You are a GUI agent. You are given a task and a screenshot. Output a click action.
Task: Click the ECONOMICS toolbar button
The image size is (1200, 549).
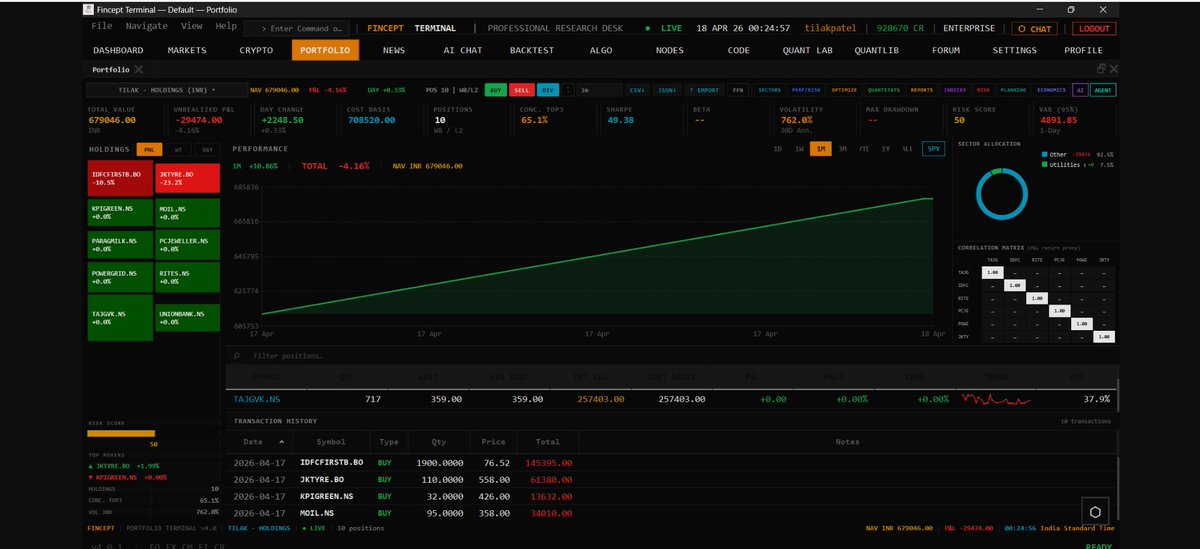(1051, 90)
